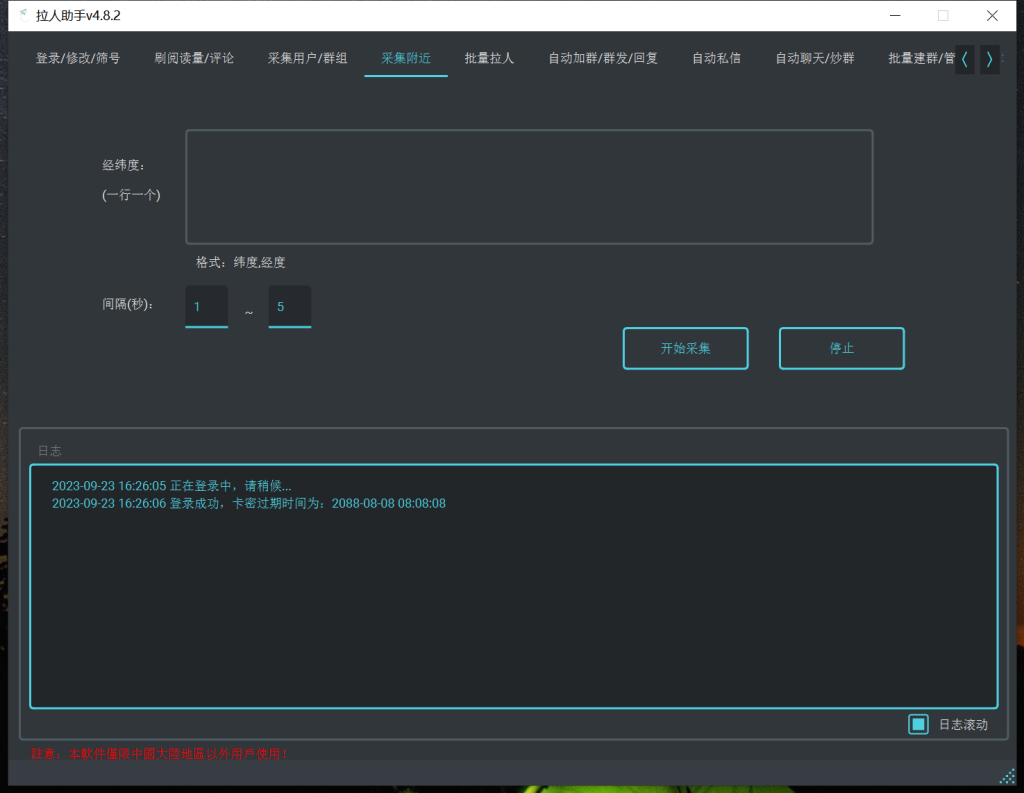Open the 刷阅读量/评论 tab
This screenshot has height=793, width=1024.
click(194, 58)
